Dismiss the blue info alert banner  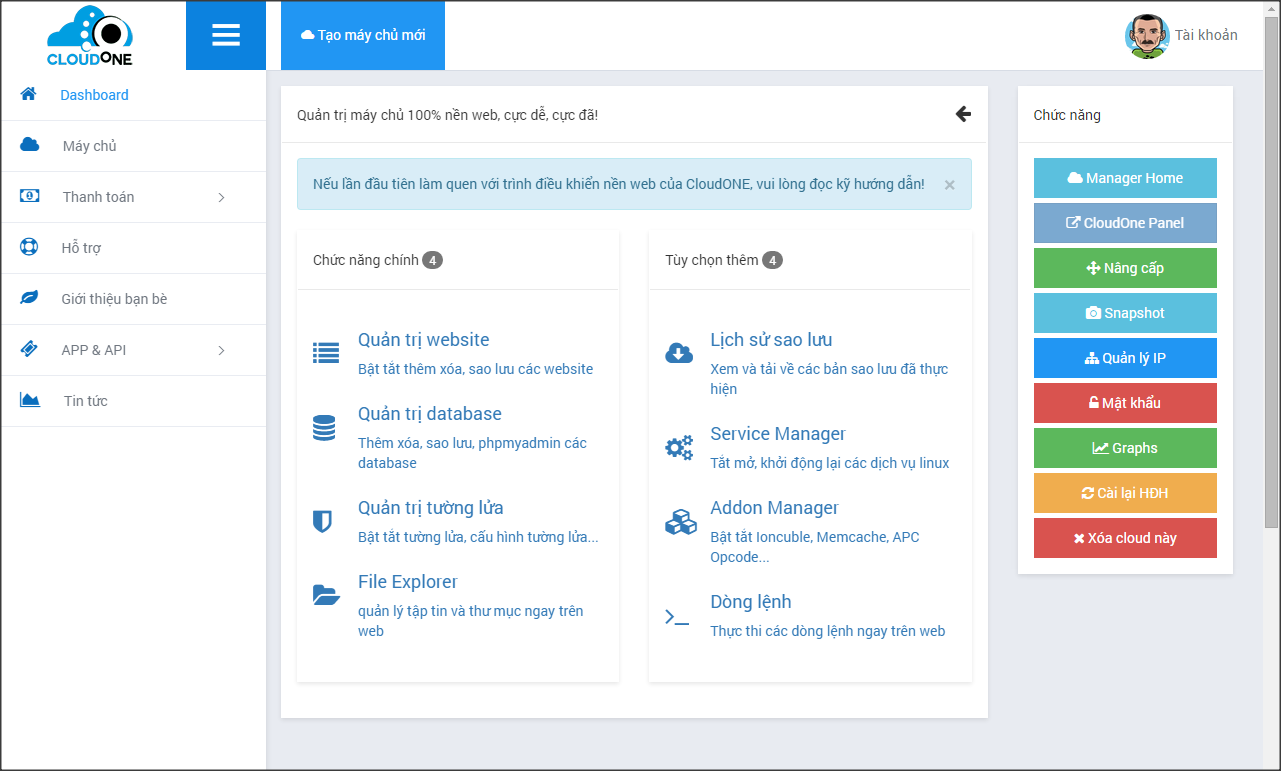tap(949, 185)
